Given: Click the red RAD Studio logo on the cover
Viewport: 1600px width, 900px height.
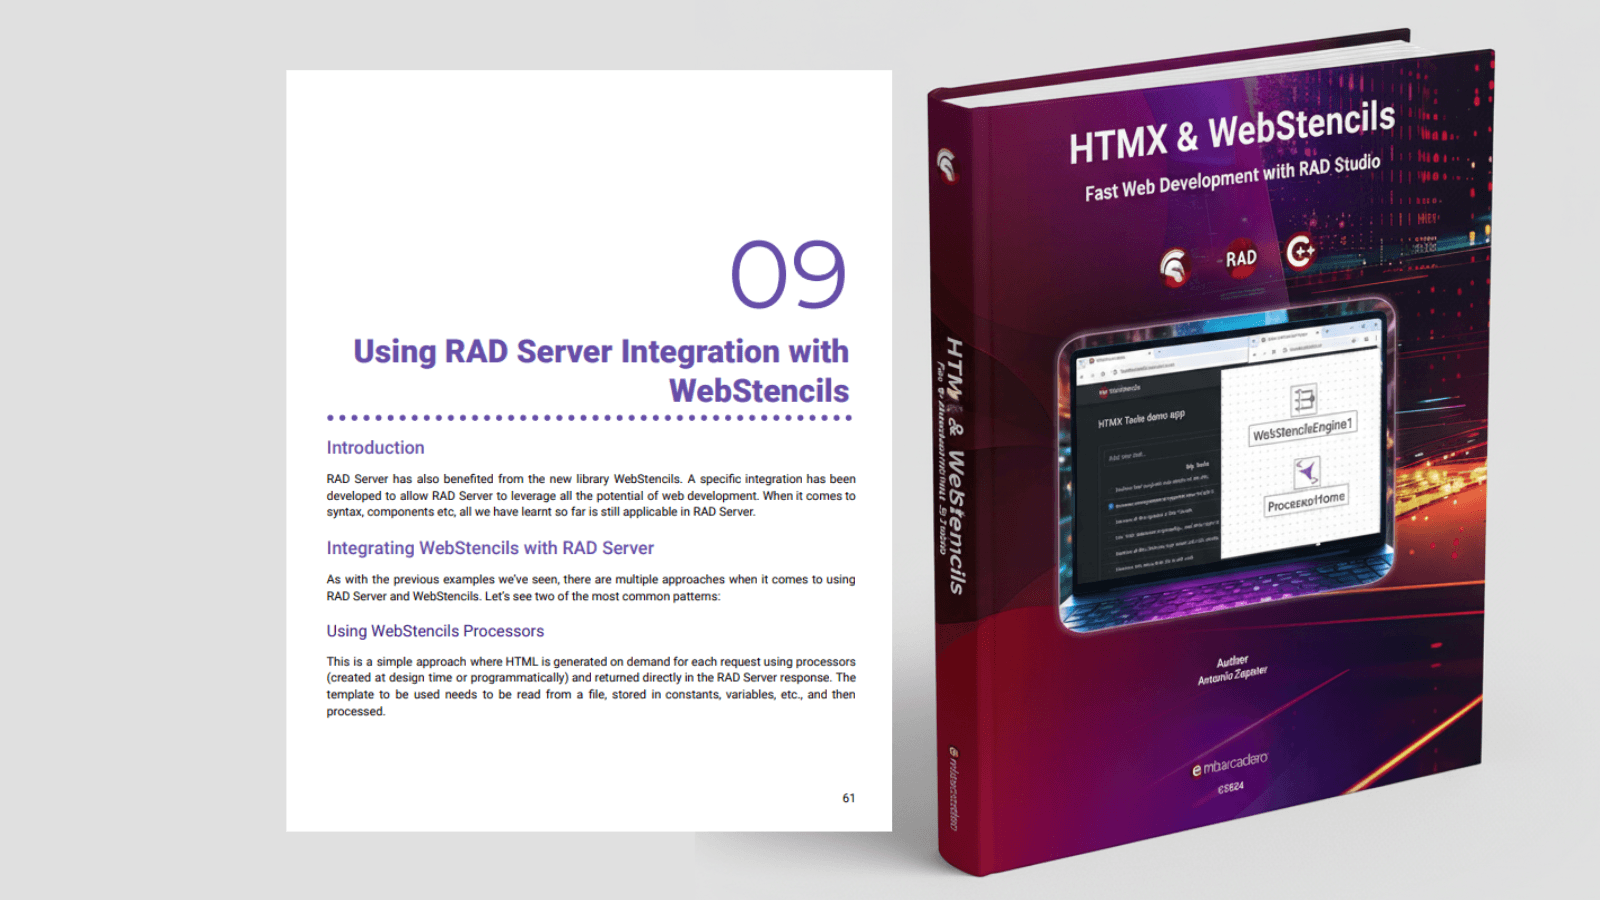Looking at the screenshot, I should click(1241, 258).
